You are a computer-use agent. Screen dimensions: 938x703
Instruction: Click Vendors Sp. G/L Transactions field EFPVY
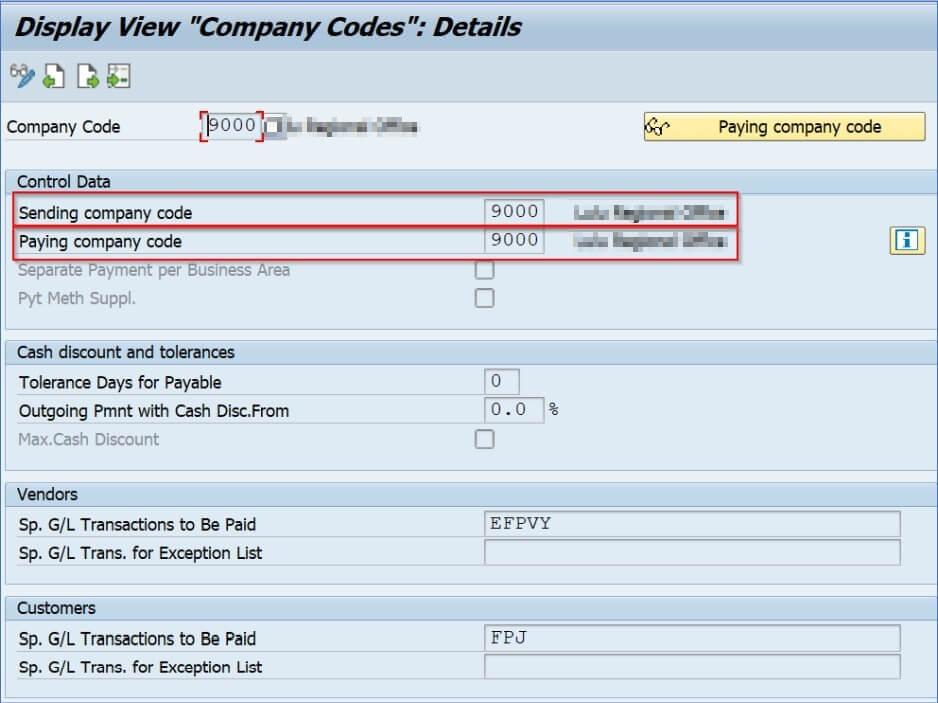click(x=692, y=524)
